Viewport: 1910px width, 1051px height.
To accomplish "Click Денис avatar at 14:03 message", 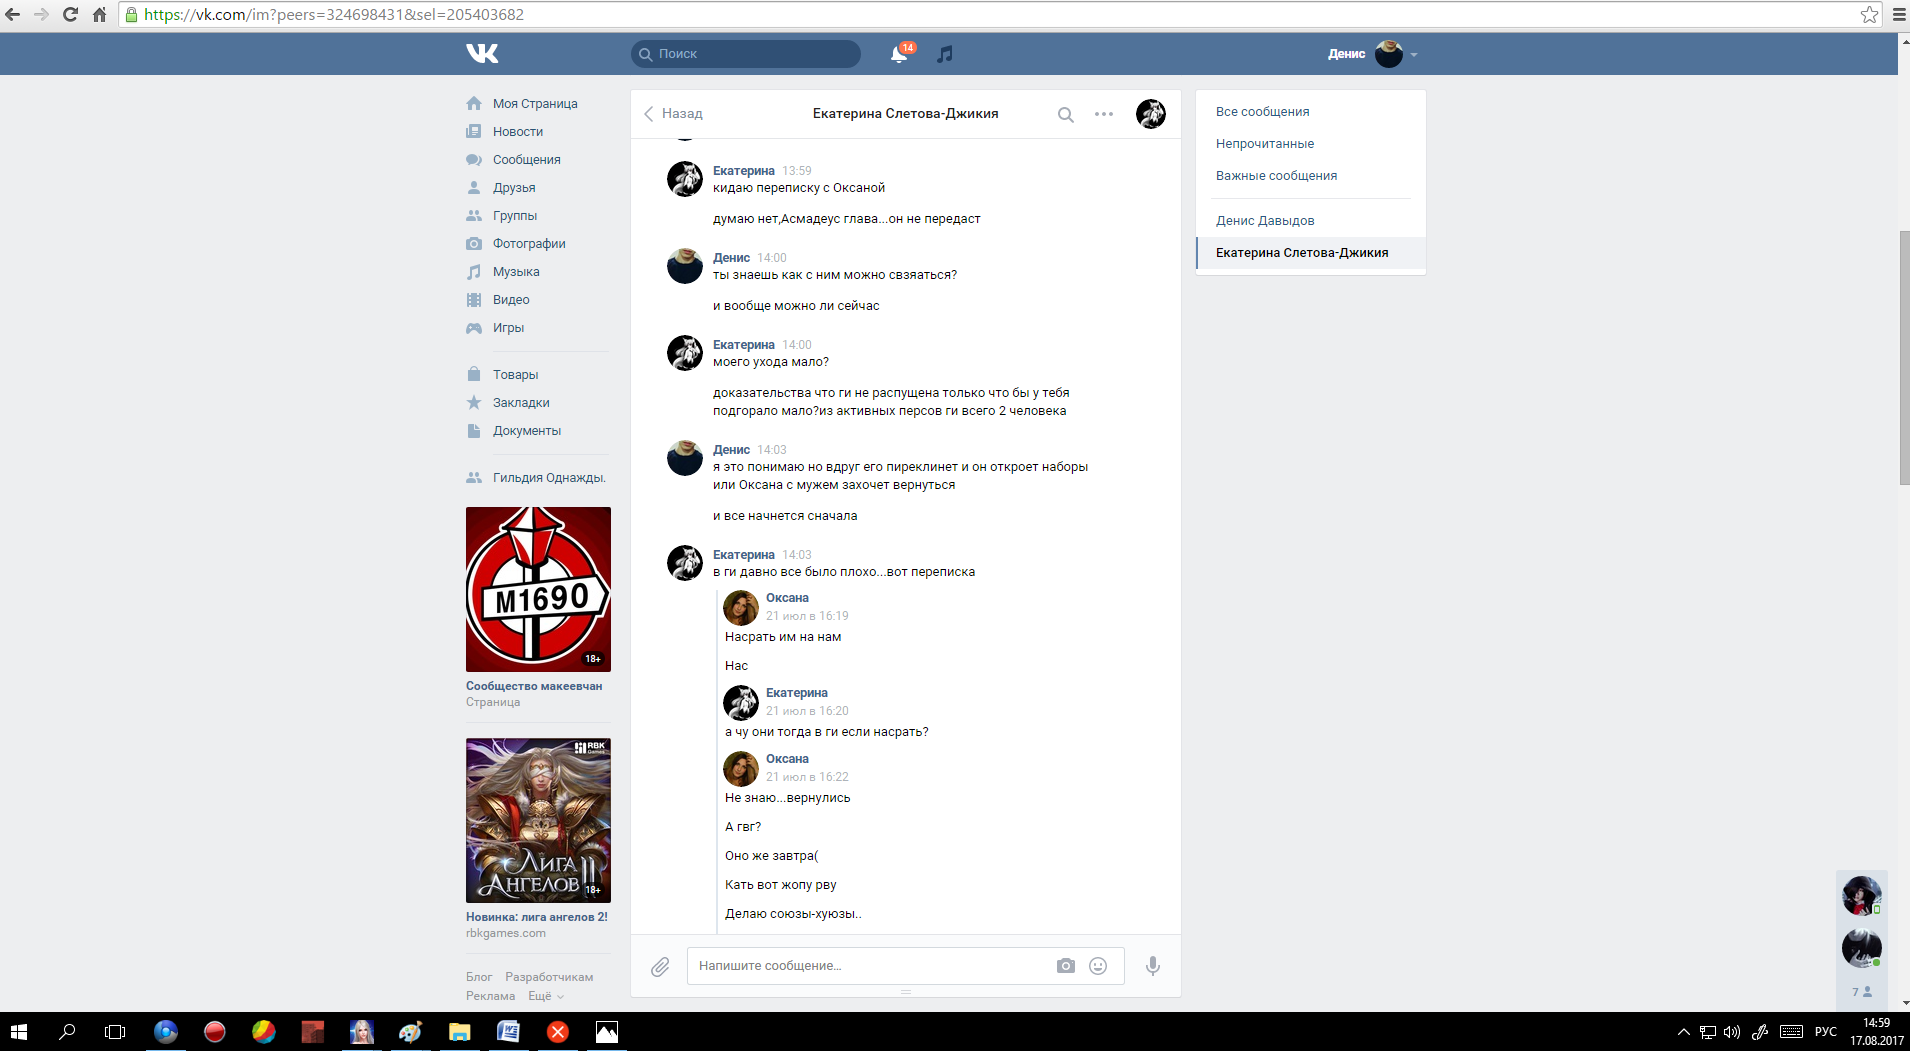I will click(685, 458).
